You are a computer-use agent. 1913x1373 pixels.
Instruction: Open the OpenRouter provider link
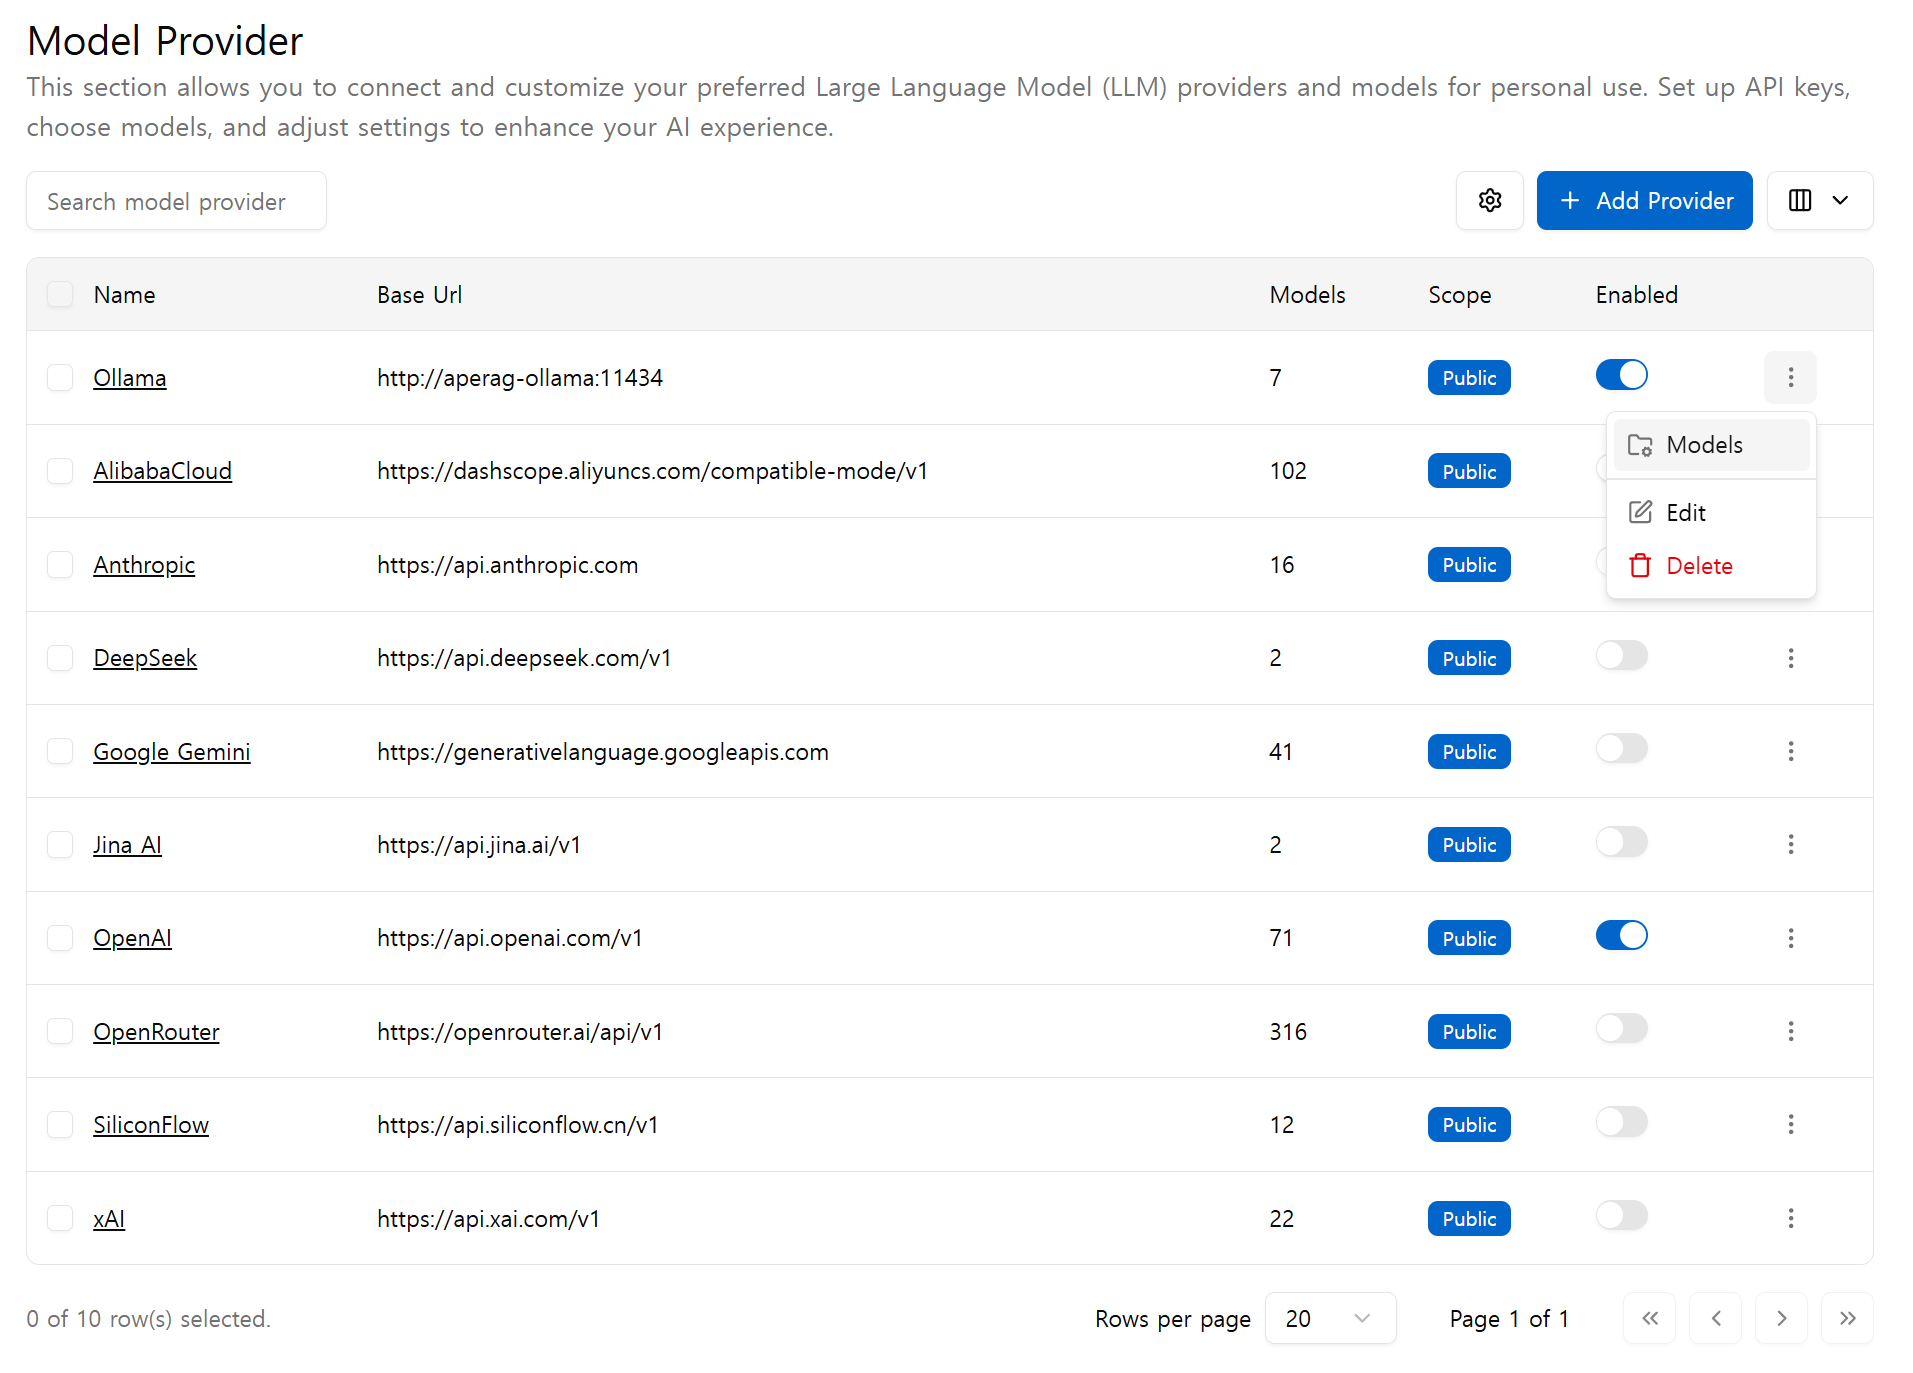tap(156, 1032)
